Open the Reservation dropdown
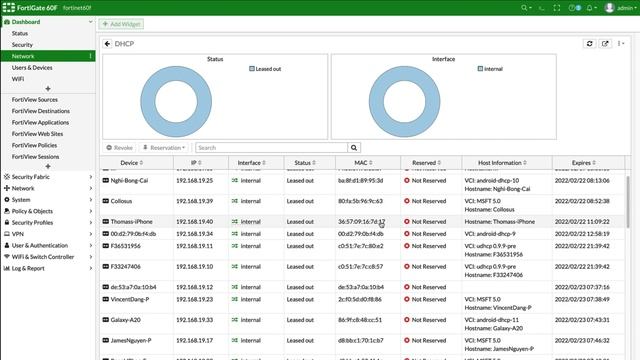The image size is (640, 360). 164,148
